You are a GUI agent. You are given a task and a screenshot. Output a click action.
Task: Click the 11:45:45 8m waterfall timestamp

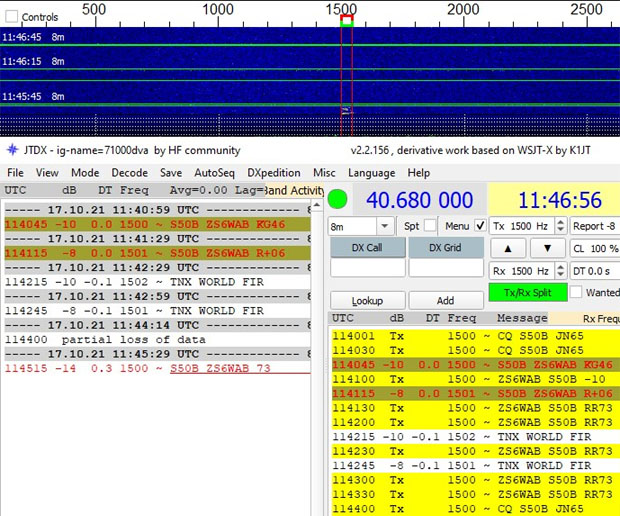pyautogui.click(x=33, y=96)
